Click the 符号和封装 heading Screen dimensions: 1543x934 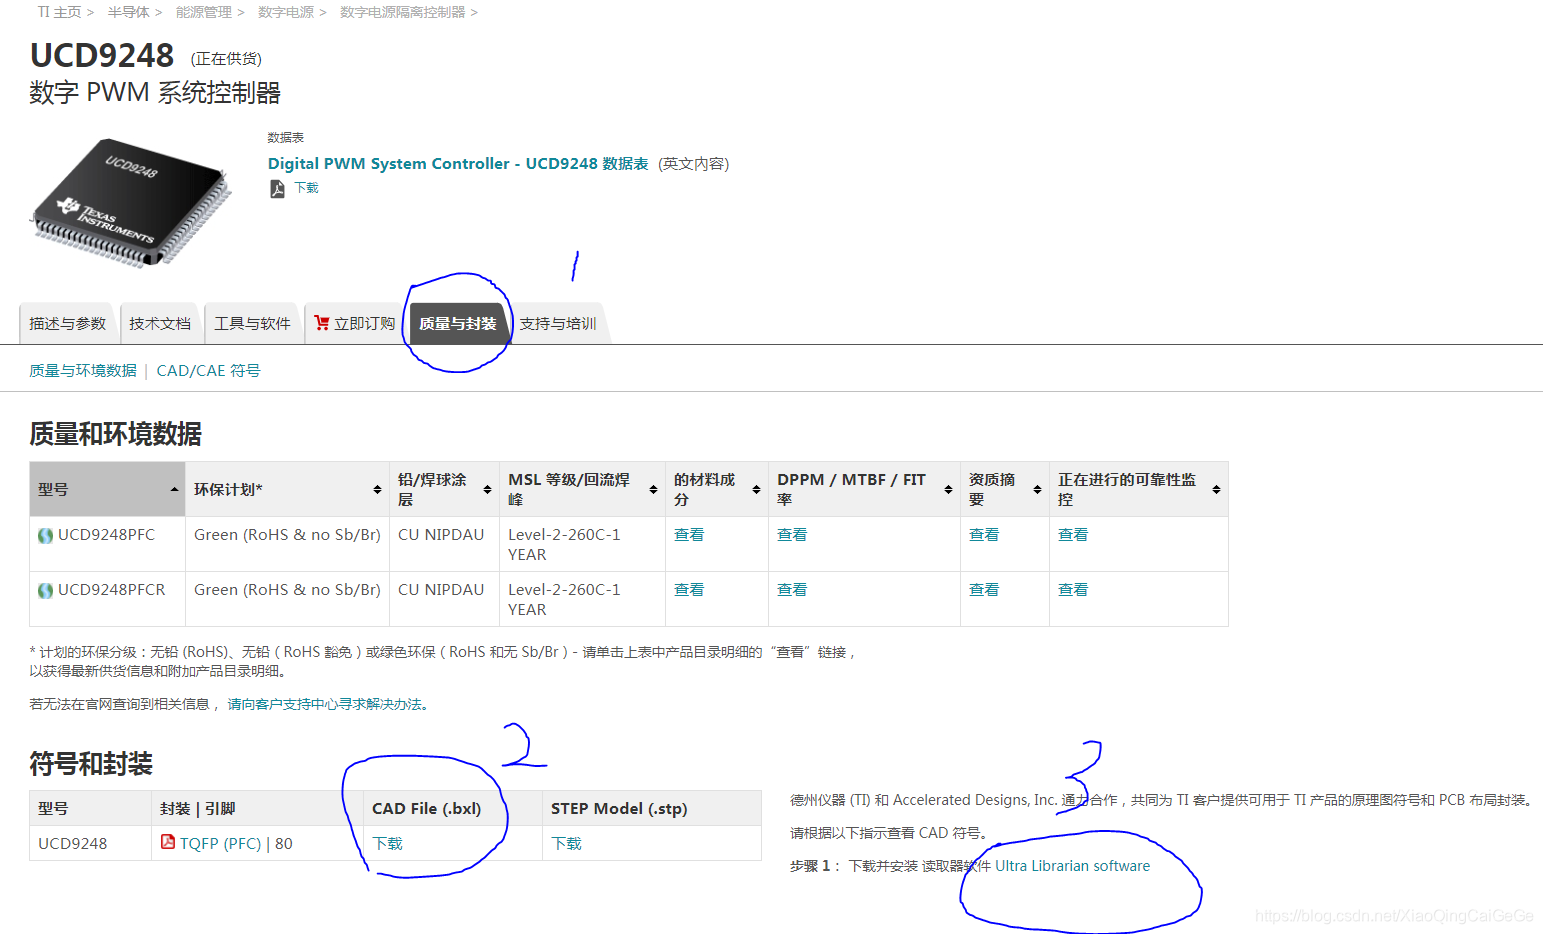pos(91,764)
